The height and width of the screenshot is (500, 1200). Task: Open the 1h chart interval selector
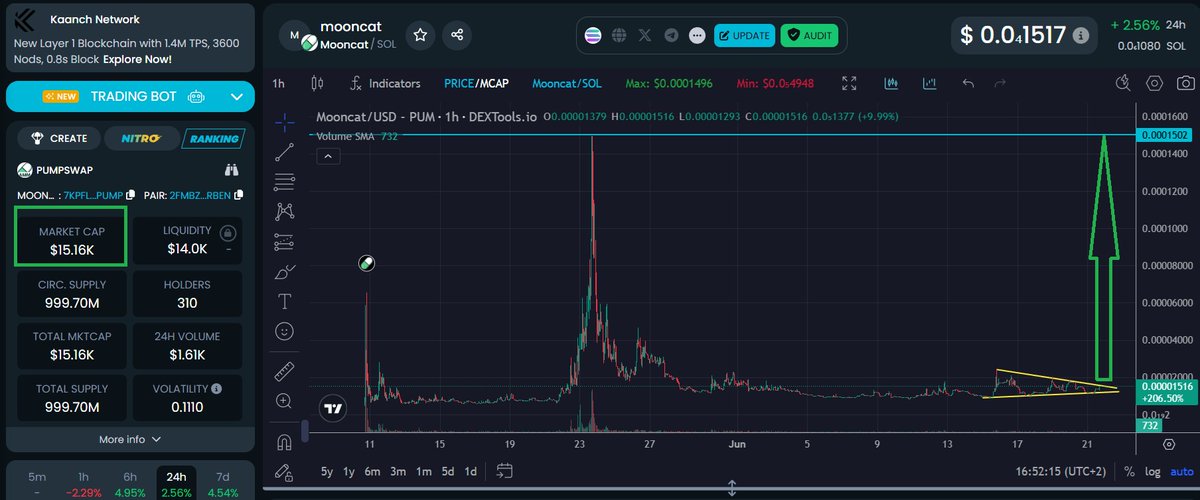point(279,84)
